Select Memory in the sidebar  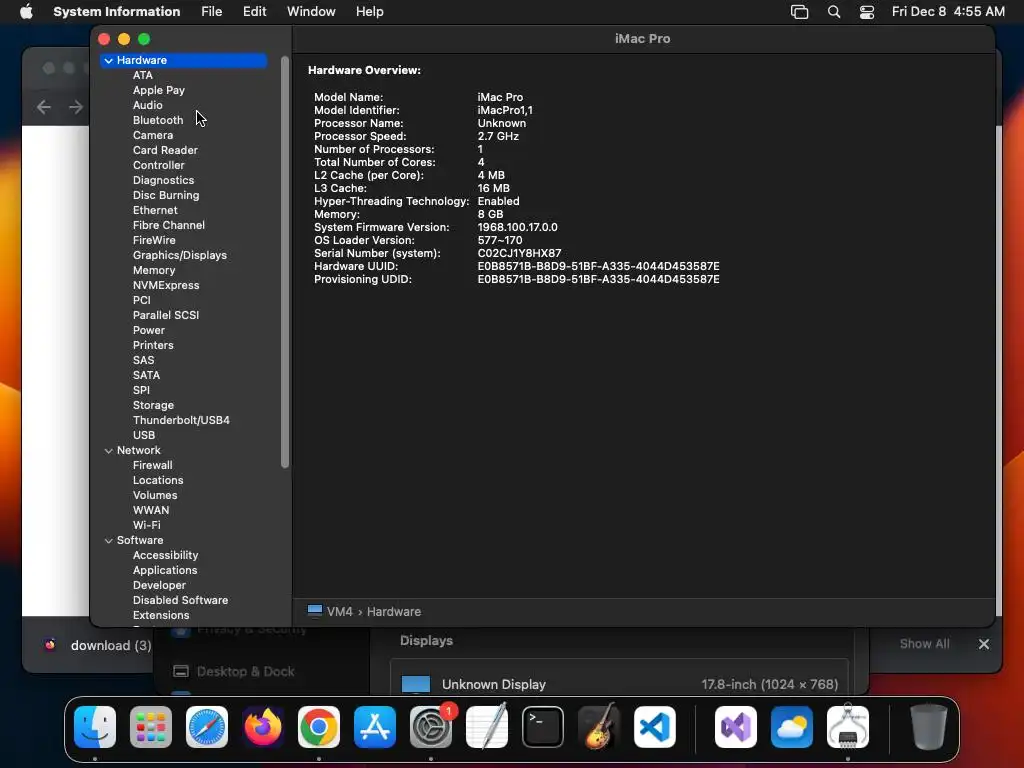click(154, 270)
